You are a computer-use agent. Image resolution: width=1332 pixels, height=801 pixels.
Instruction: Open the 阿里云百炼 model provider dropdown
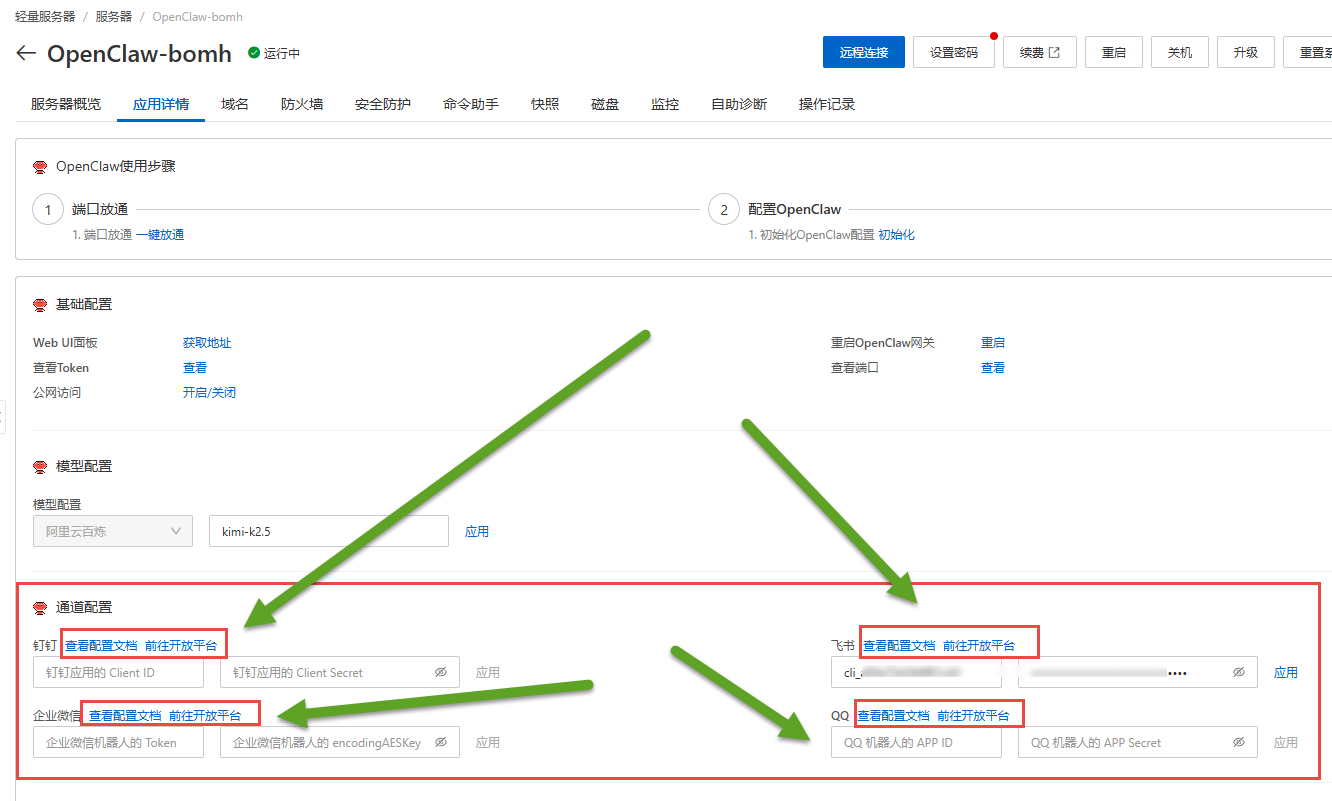pos(112,532)
